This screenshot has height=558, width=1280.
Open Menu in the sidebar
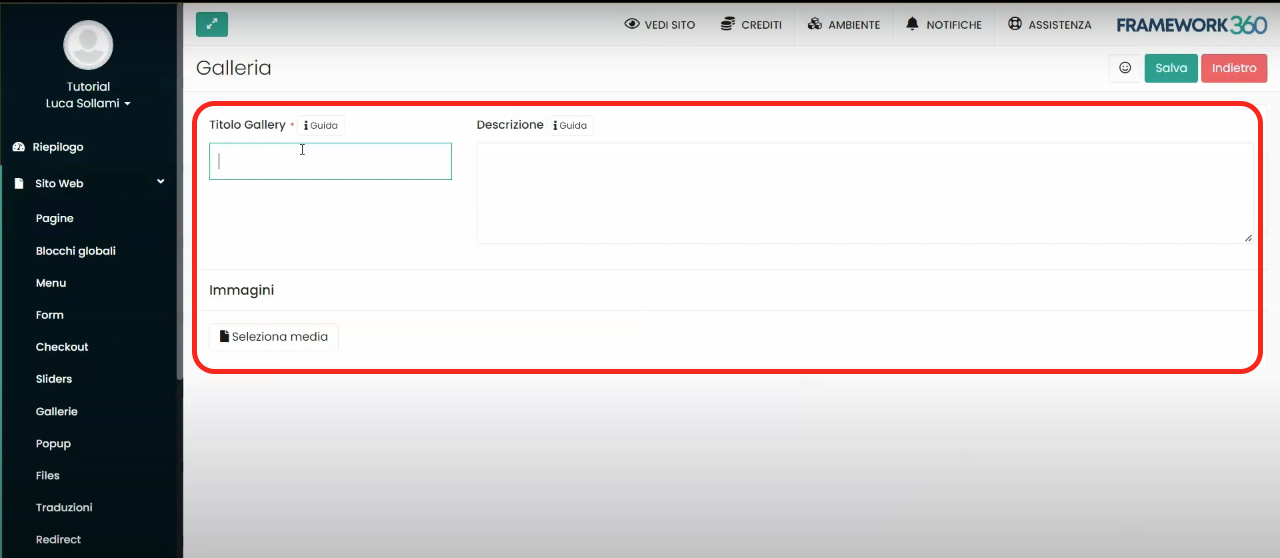pos(51,283)
